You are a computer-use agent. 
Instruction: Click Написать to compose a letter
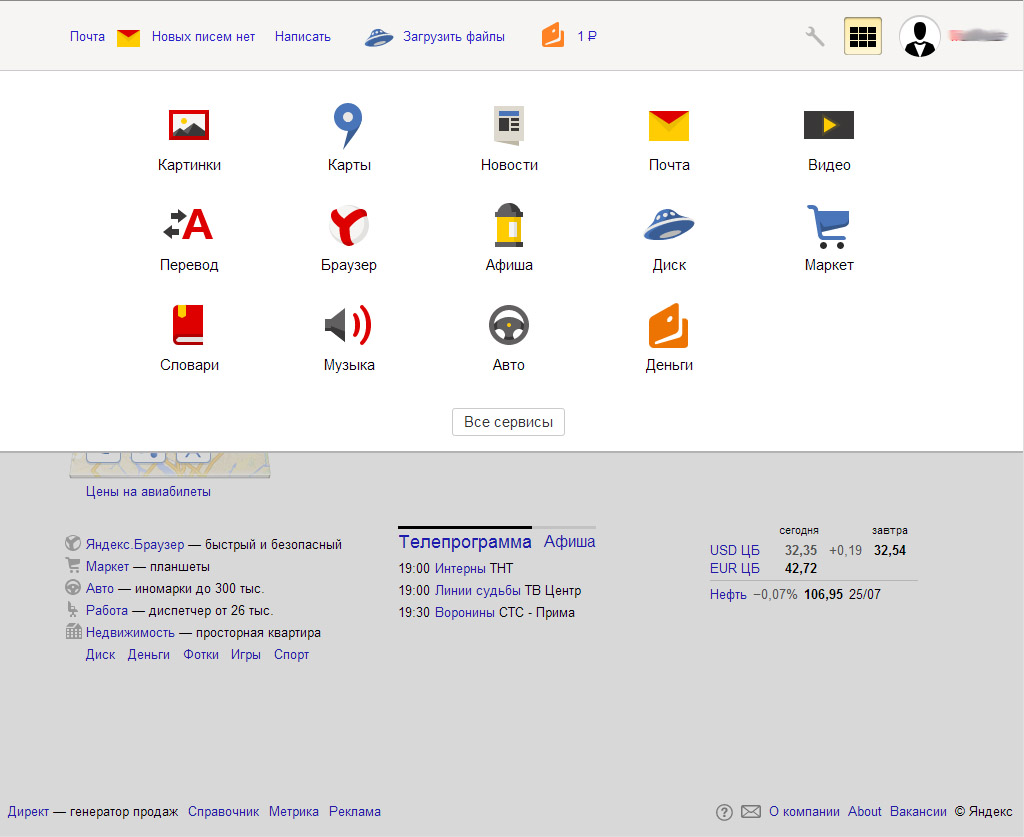(x=302, y=37)
